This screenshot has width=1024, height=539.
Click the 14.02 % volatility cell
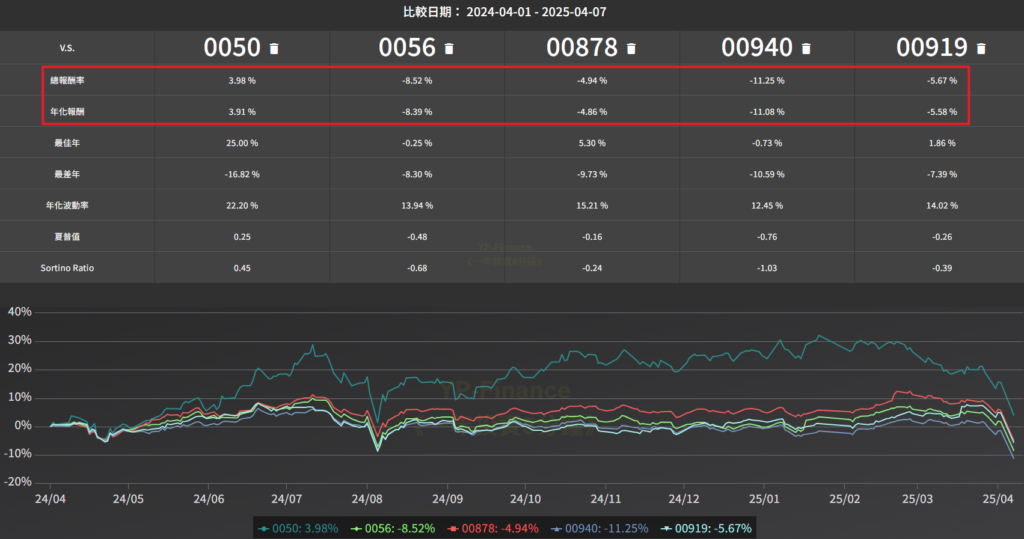[x=942, y=206]
